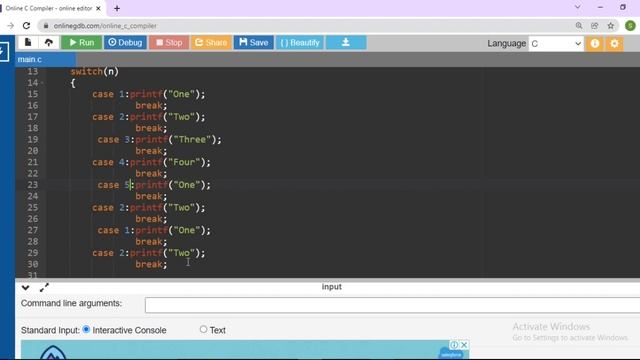
Task: Go forward in browser history
Action: pos(10,26)
